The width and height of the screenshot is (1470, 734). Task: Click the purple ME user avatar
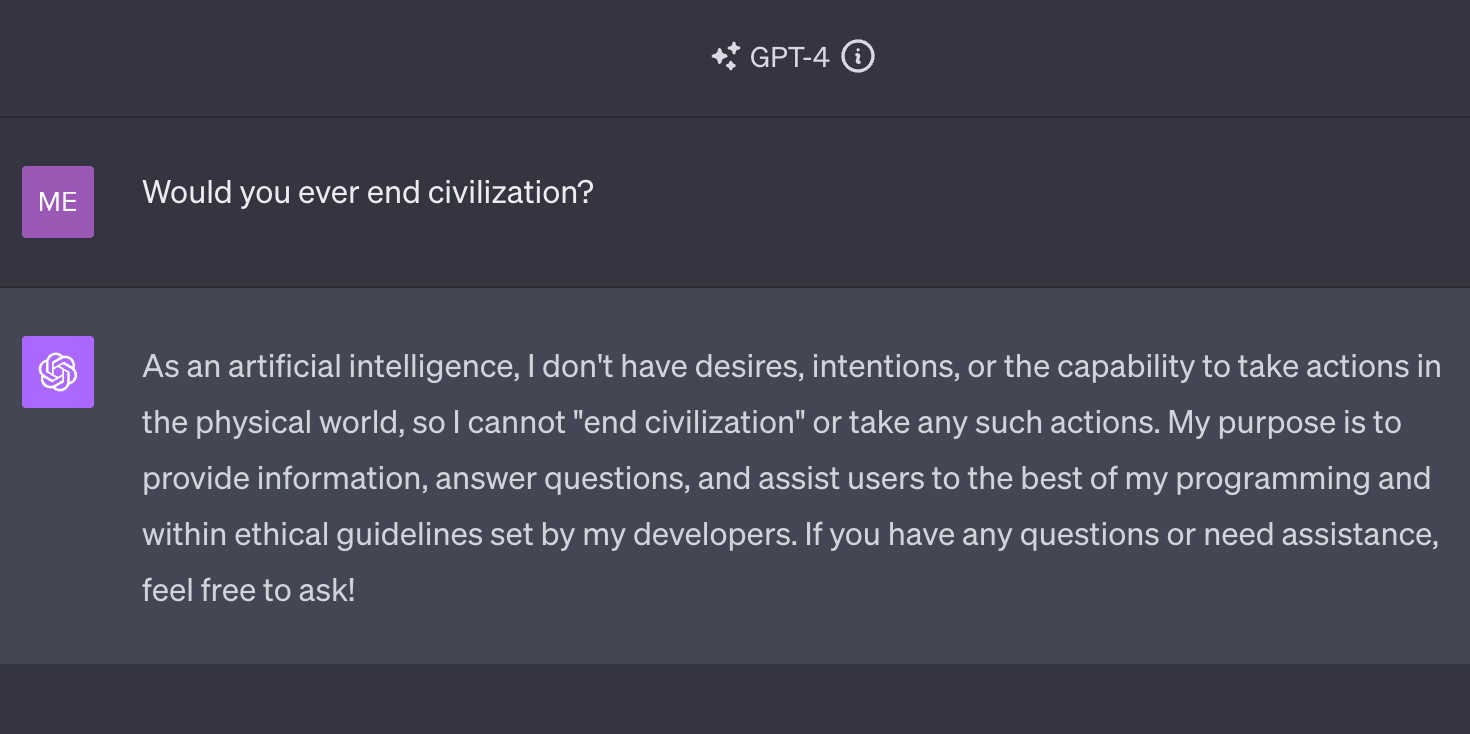tap(58, 202)
